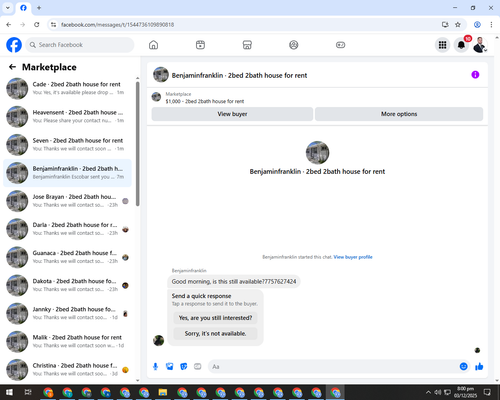Click More options button
Screen dimensions: 500x400
[399, 114]
